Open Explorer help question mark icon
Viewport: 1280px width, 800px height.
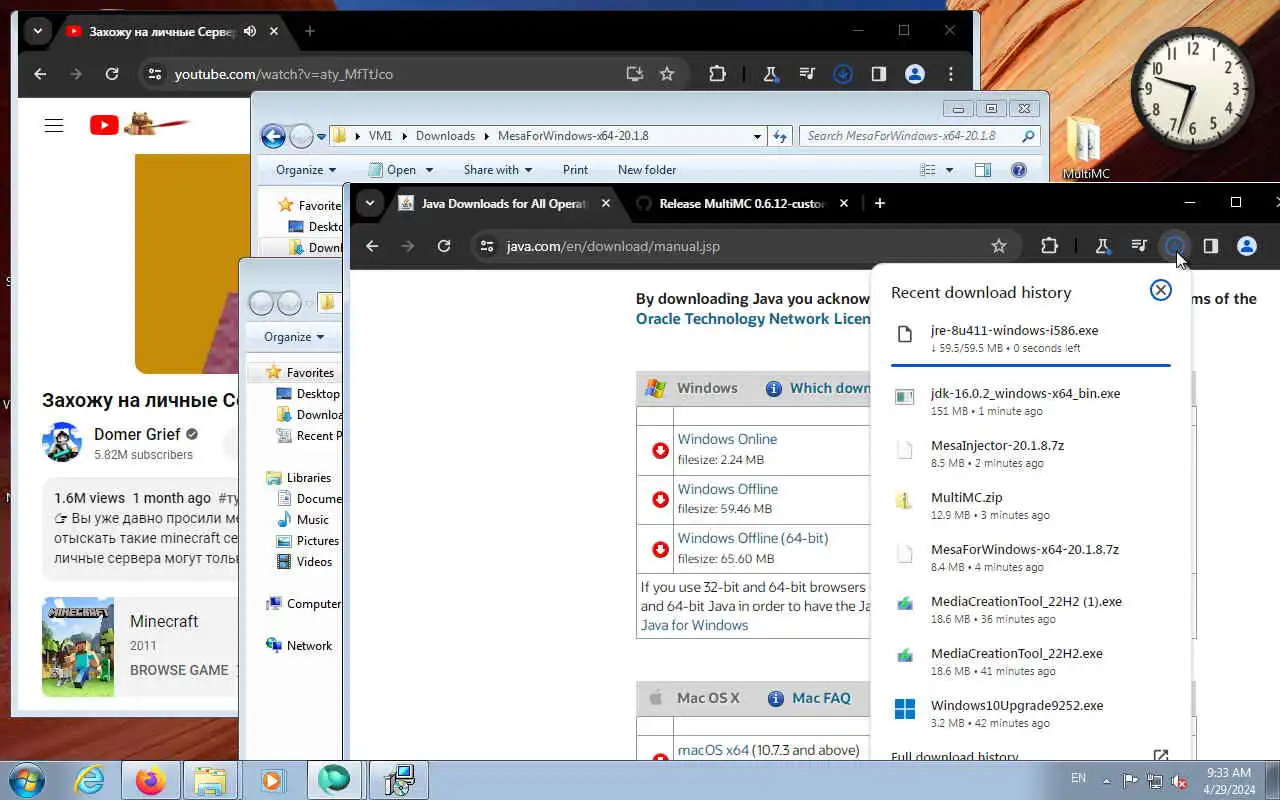coord(1019,170)
